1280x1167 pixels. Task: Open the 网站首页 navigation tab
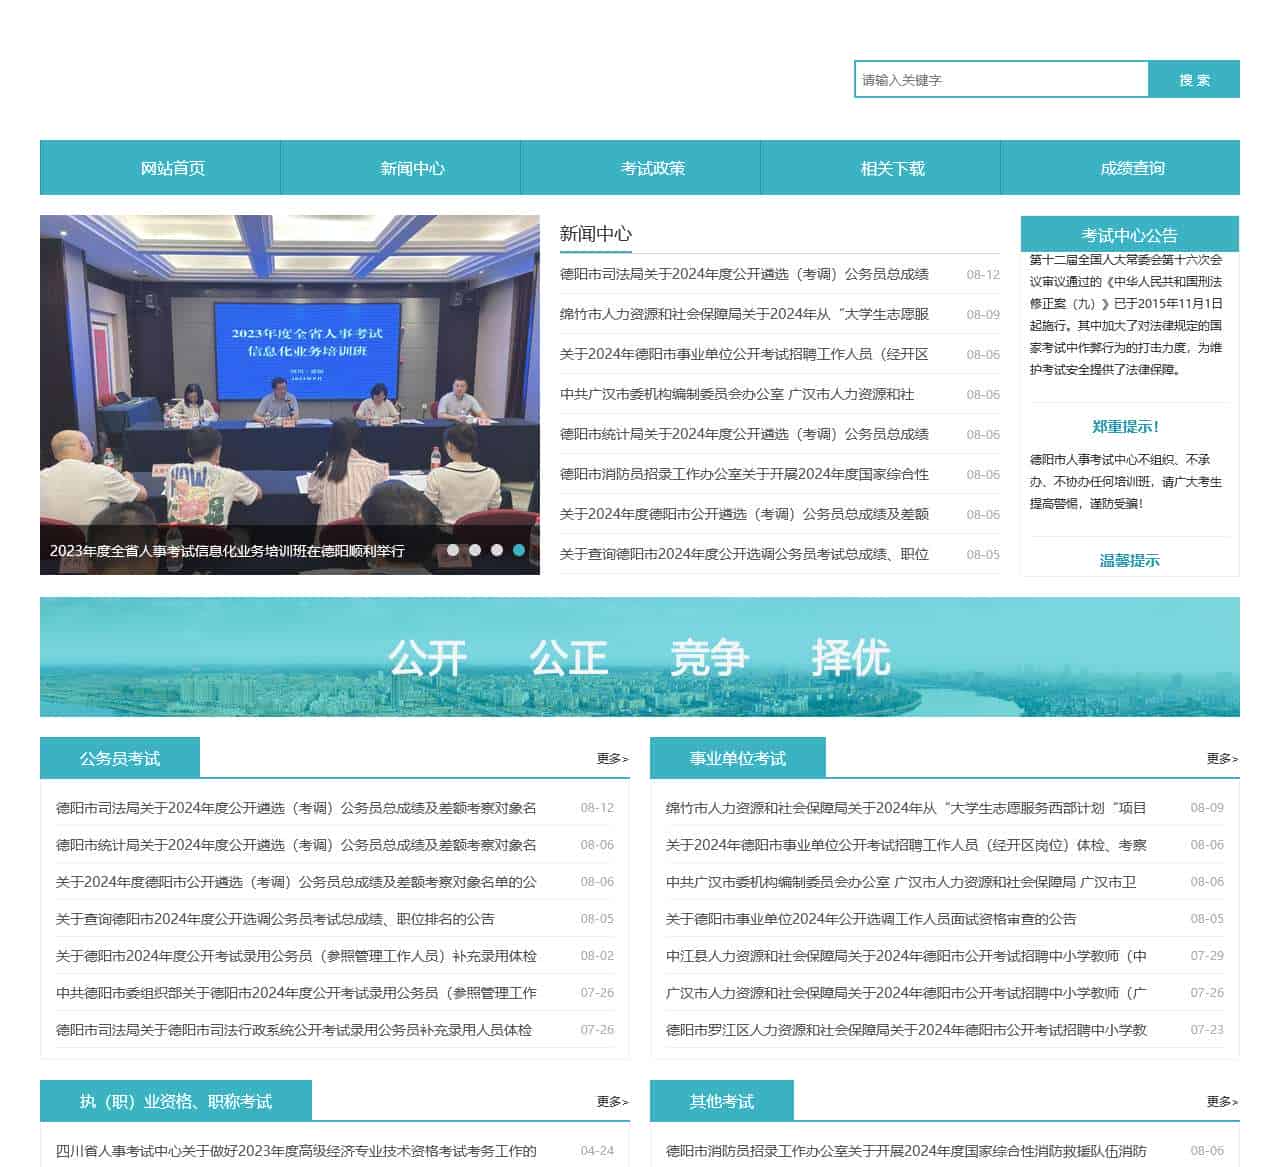pyautogui.click(x=173, y=168)
